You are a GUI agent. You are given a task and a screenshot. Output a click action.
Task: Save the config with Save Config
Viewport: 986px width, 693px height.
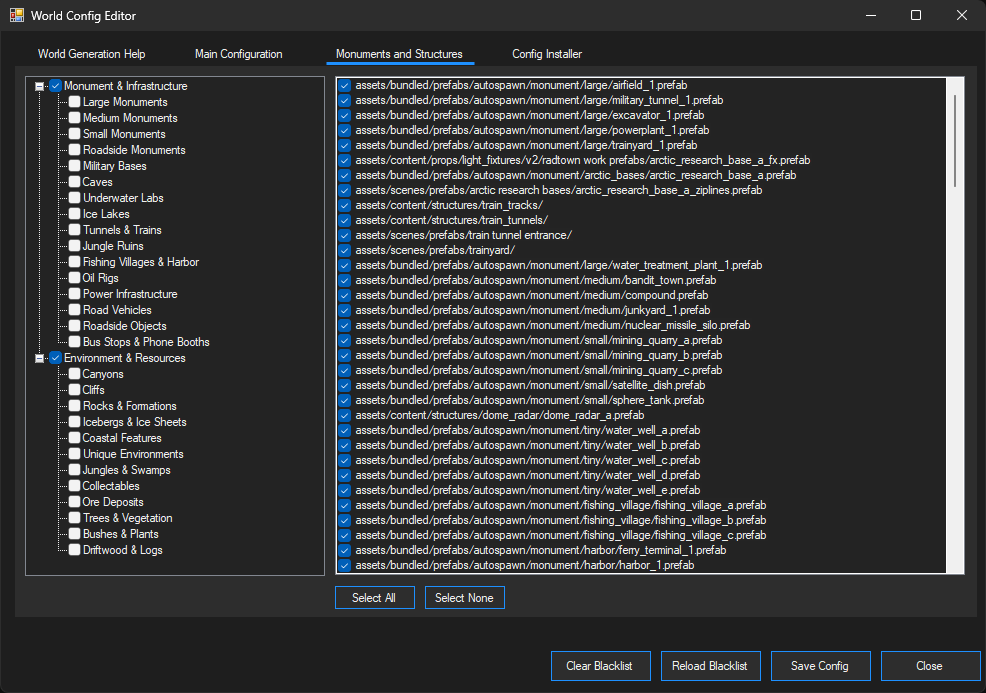pos(820,665)
